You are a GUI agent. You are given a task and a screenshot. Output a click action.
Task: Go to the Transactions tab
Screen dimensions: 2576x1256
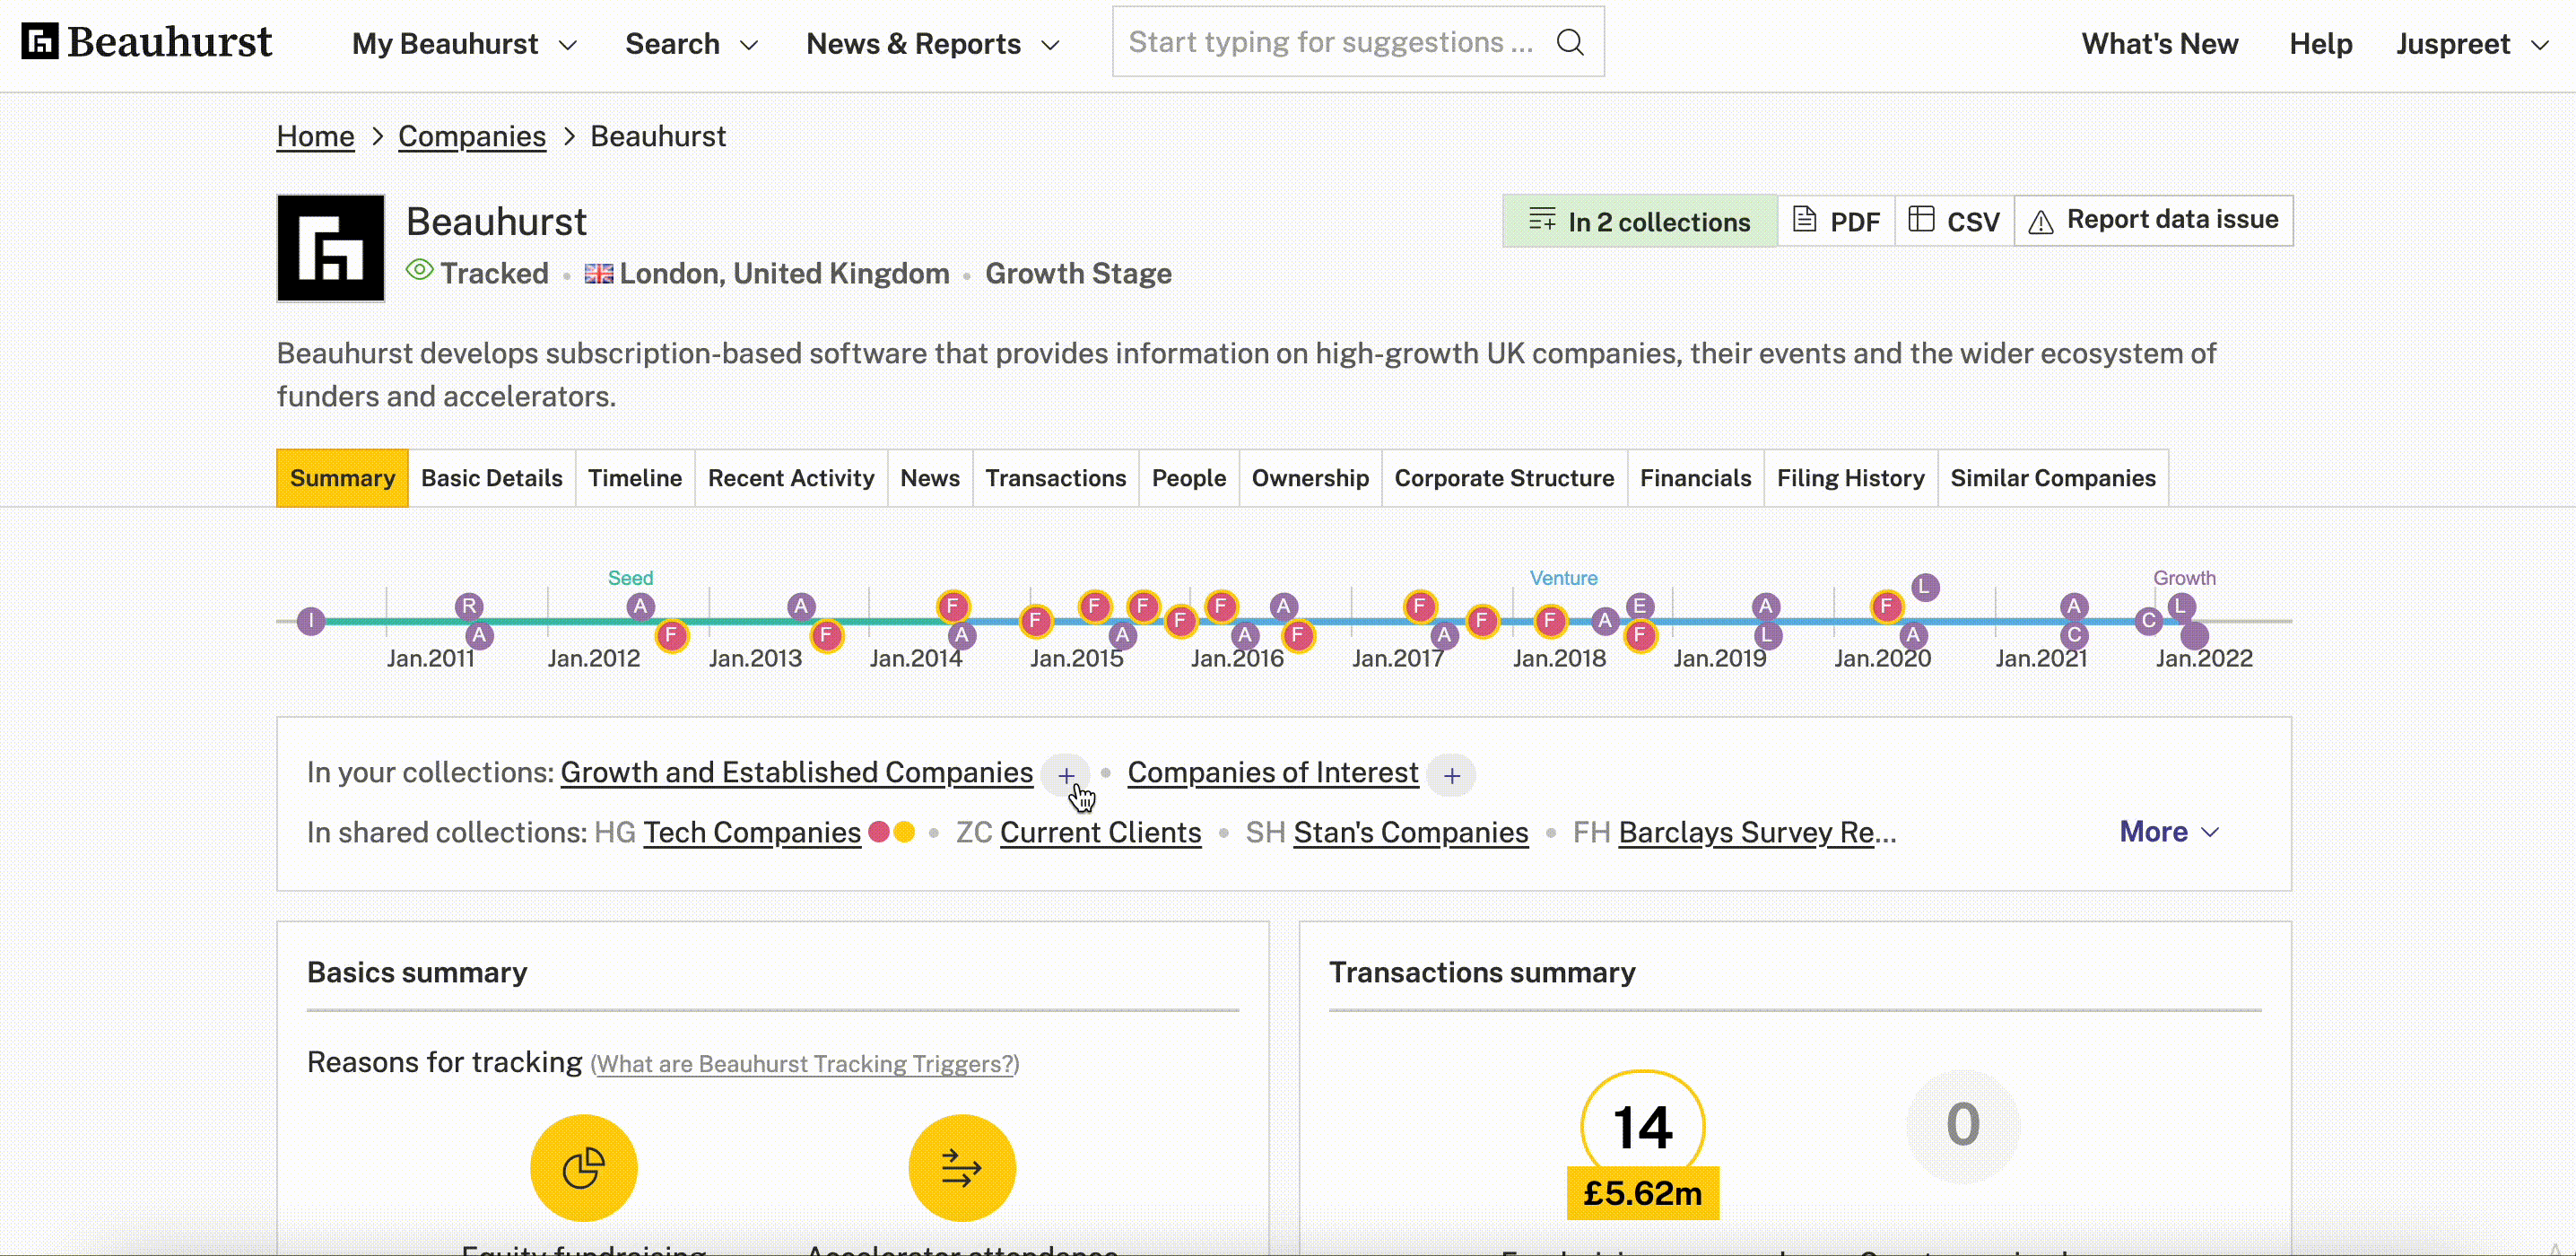pos(1055,478)
